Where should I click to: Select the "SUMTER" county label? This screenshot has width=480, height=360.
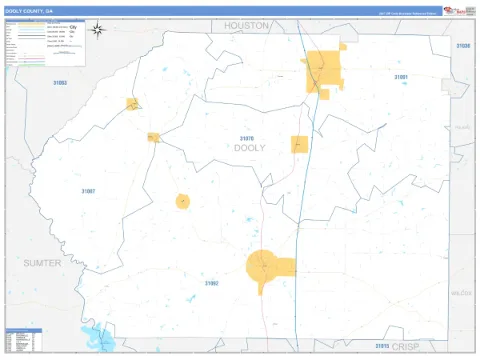click(x=42, y=263)
